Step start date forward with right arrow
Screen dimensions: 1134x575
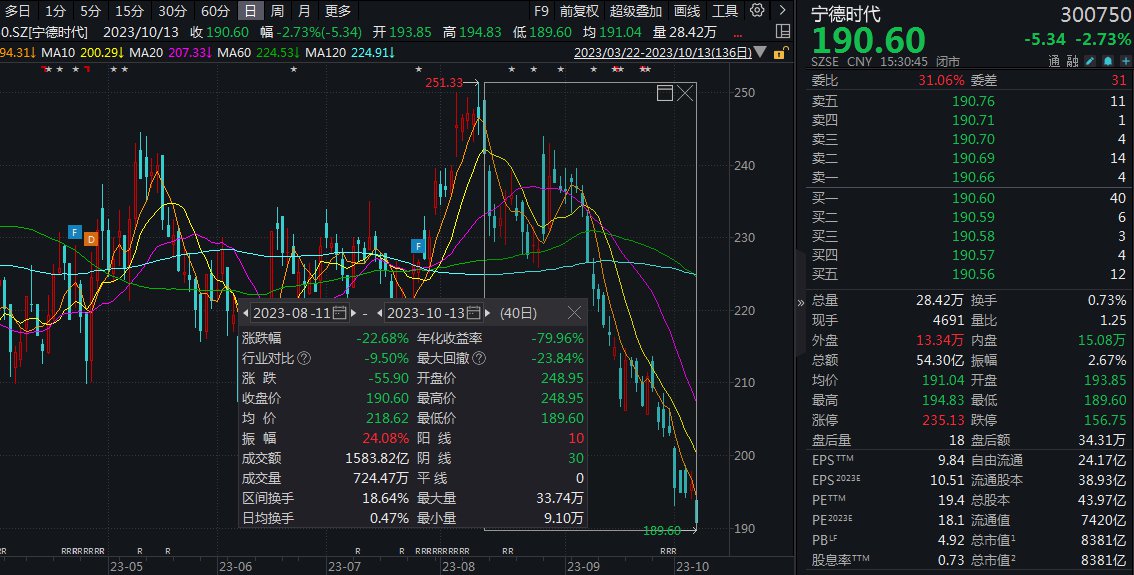pos(354,313)
